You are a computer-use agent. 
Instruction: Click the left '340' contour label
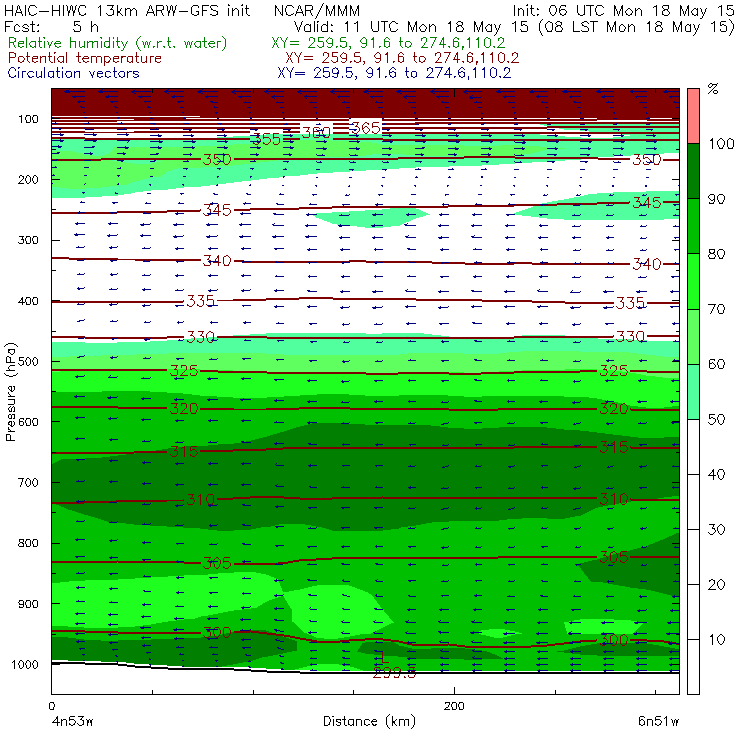[x=217, y=261]
